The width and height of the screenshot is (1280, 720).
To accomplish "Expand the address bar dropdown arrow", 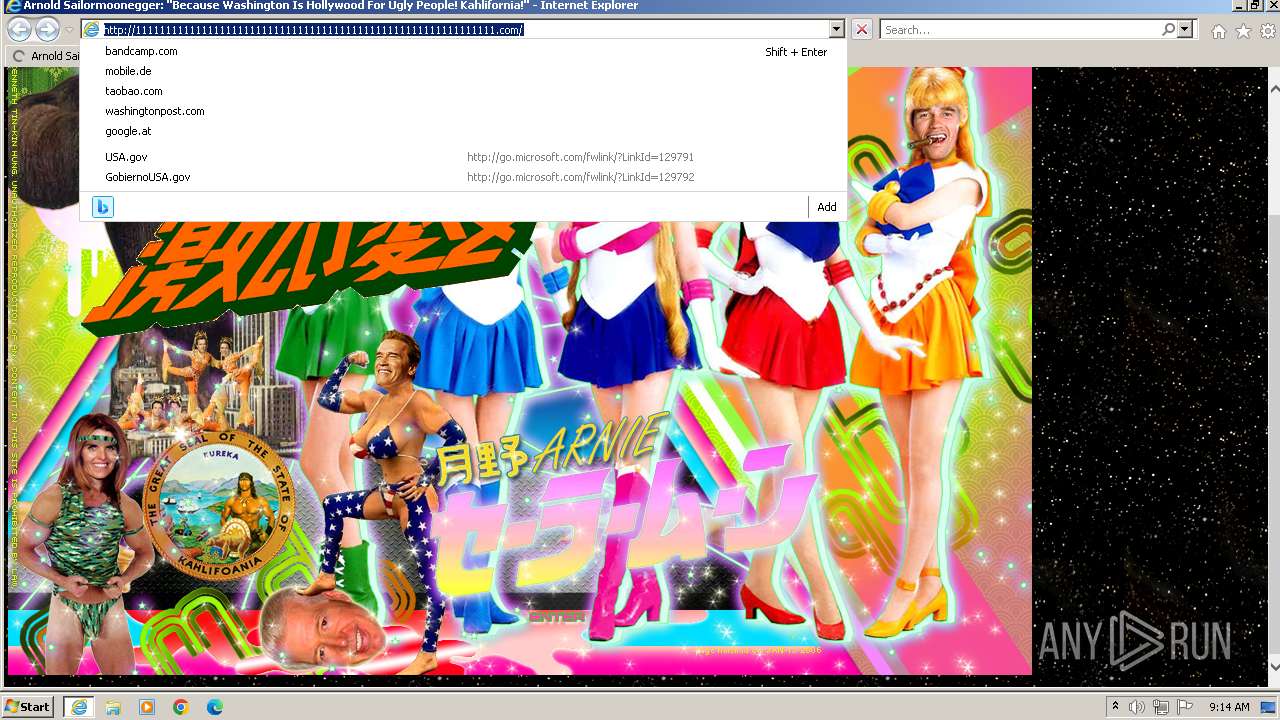I will pyautogui.click(x=837, y=30).
